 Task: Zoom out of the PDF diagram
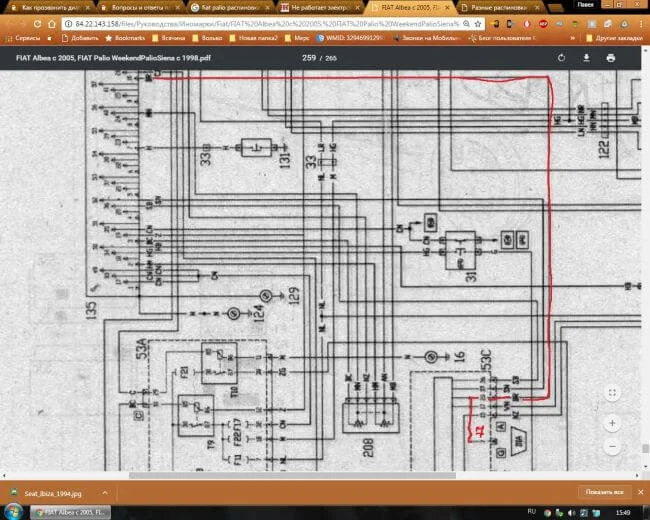pos(612,446)
